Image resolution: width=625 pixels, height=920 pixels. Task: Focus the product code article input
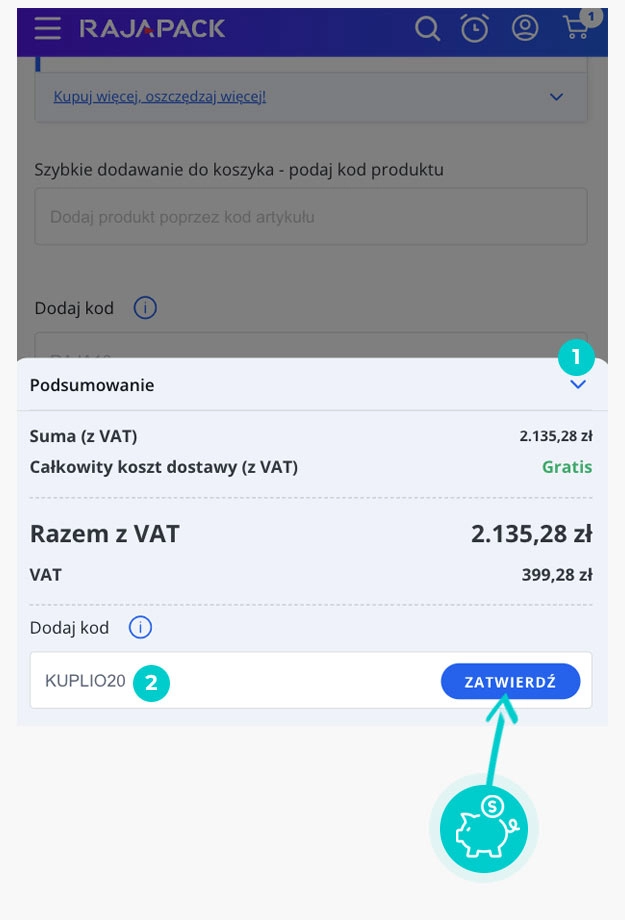click(310, 216)
